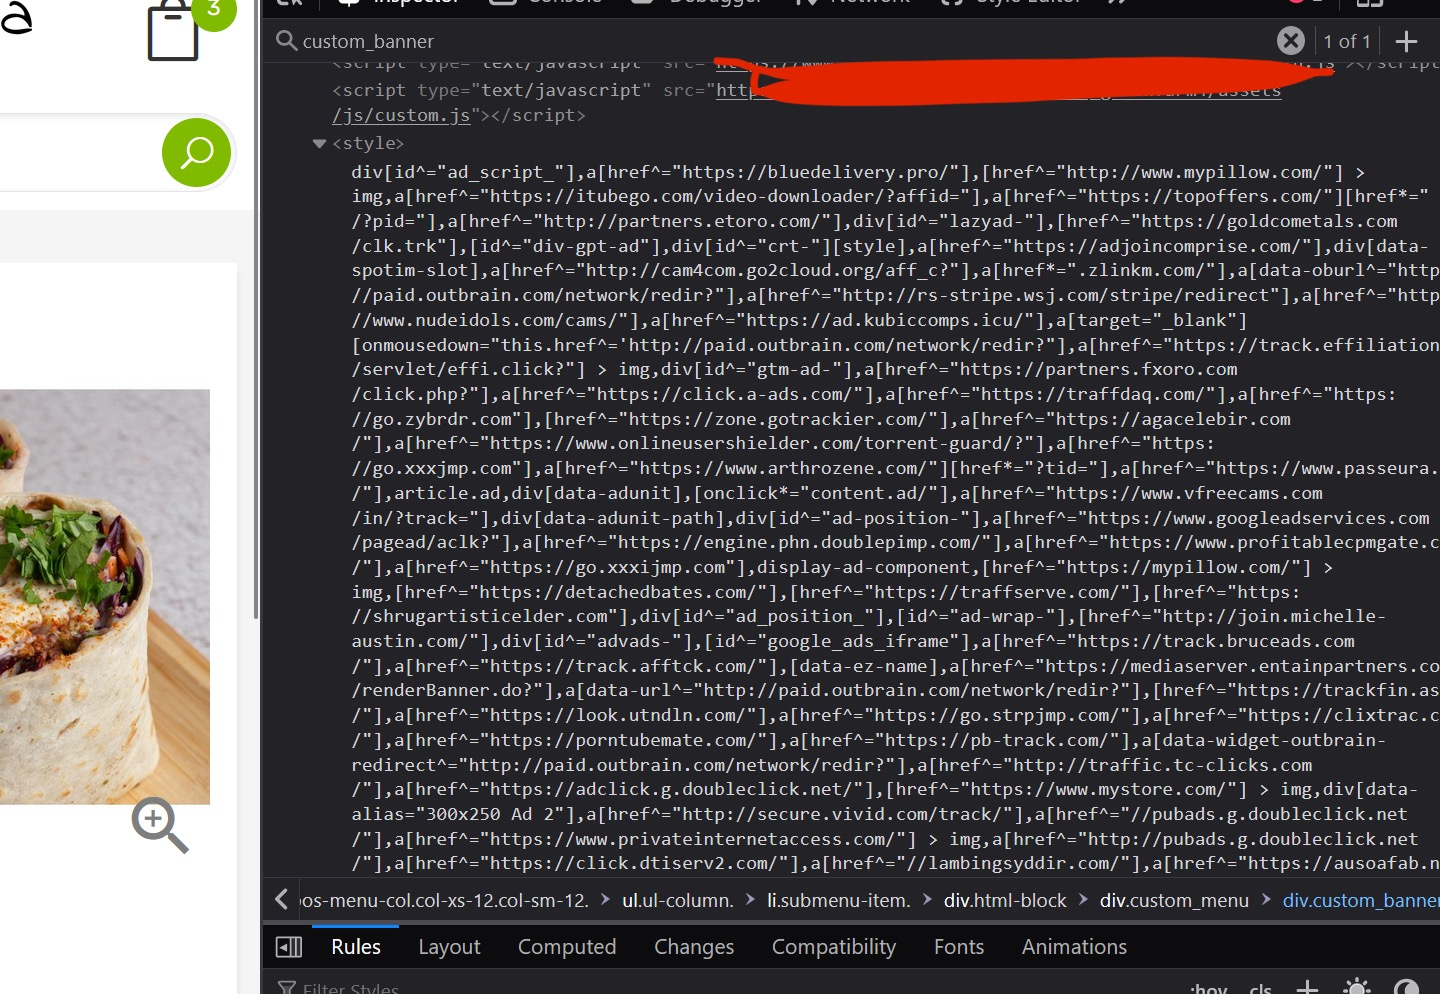Click the '1 of 1' search result count
The height and width of the screenshot is (994, 1440).
coord(1346,41)
